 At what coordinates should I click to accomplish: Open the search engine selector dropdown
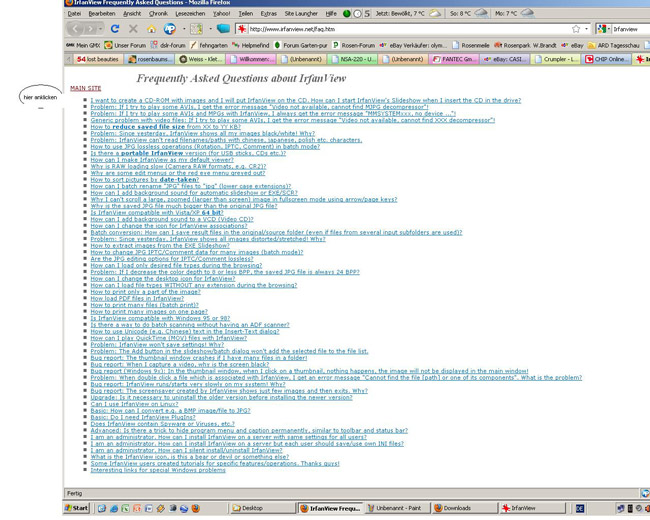603,29
